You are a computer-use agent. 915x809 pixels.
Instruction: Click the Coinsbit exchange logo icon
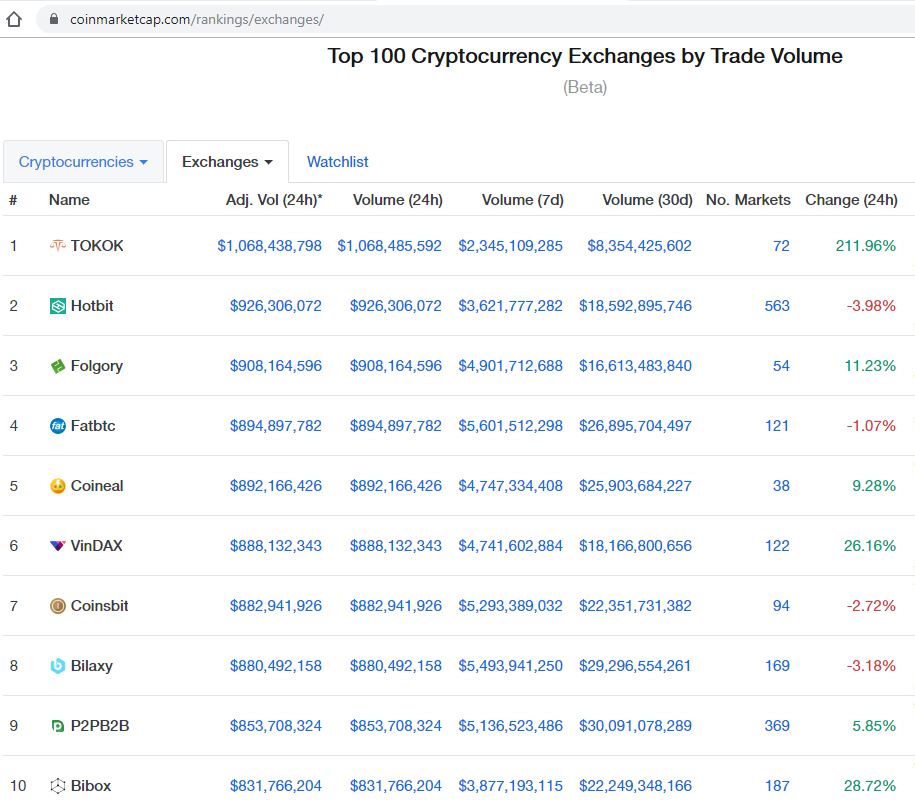click(57, 606)
